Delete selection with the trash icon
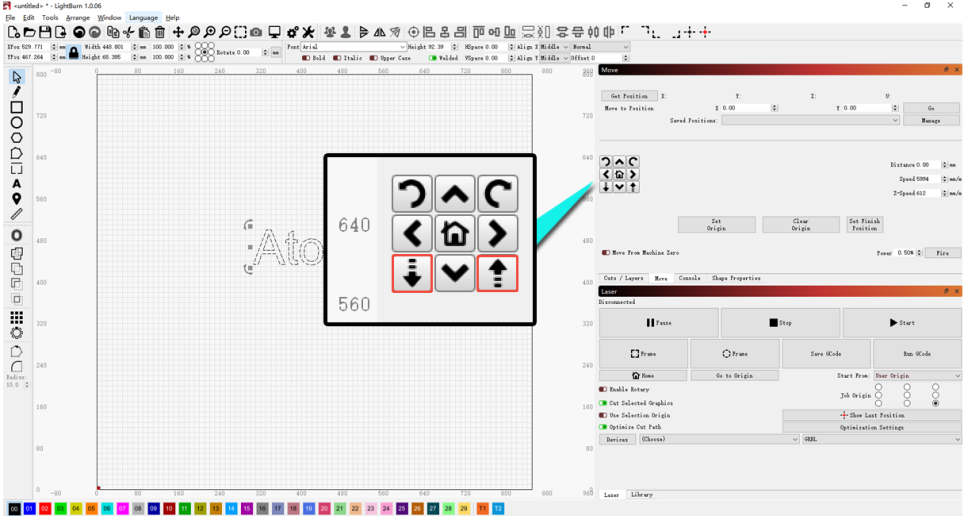 click(x=160, y=32)
